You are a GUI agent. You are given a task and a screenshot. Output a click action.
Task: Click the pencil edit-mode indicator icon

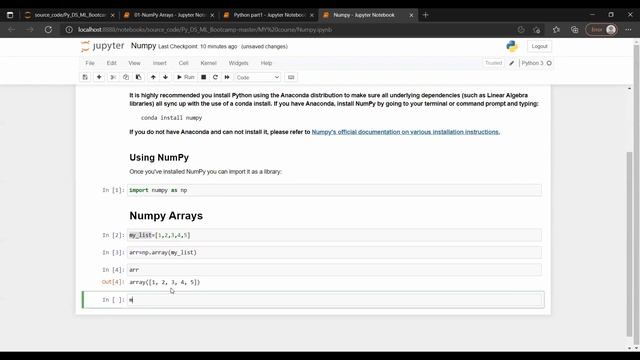(x=511, y=63)
